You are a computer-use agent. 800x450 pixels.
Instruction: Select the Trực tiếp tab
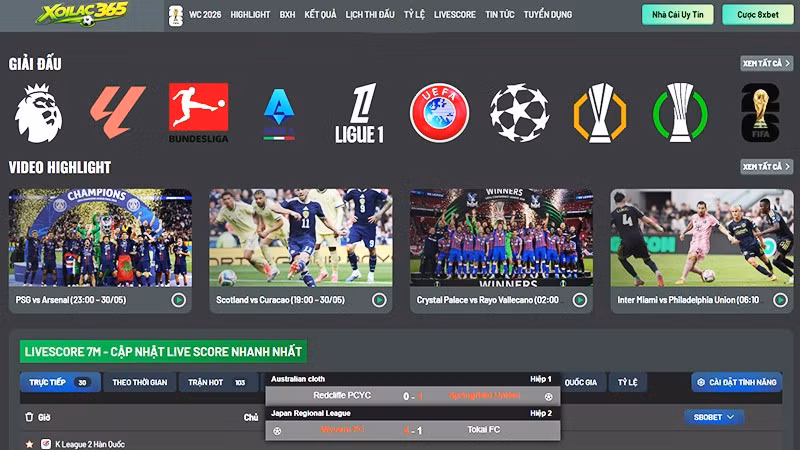(x=60, y=382)
